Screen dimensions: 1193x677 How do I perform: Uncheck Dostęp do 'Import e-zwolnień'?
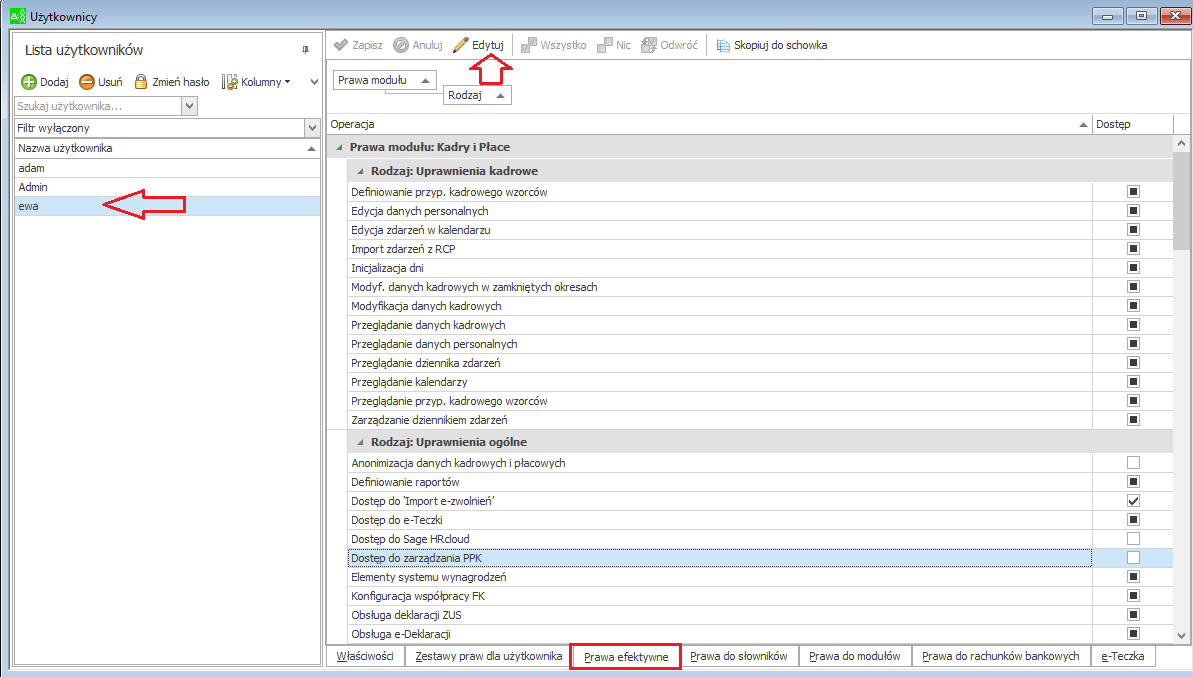tap(1133, 501)
